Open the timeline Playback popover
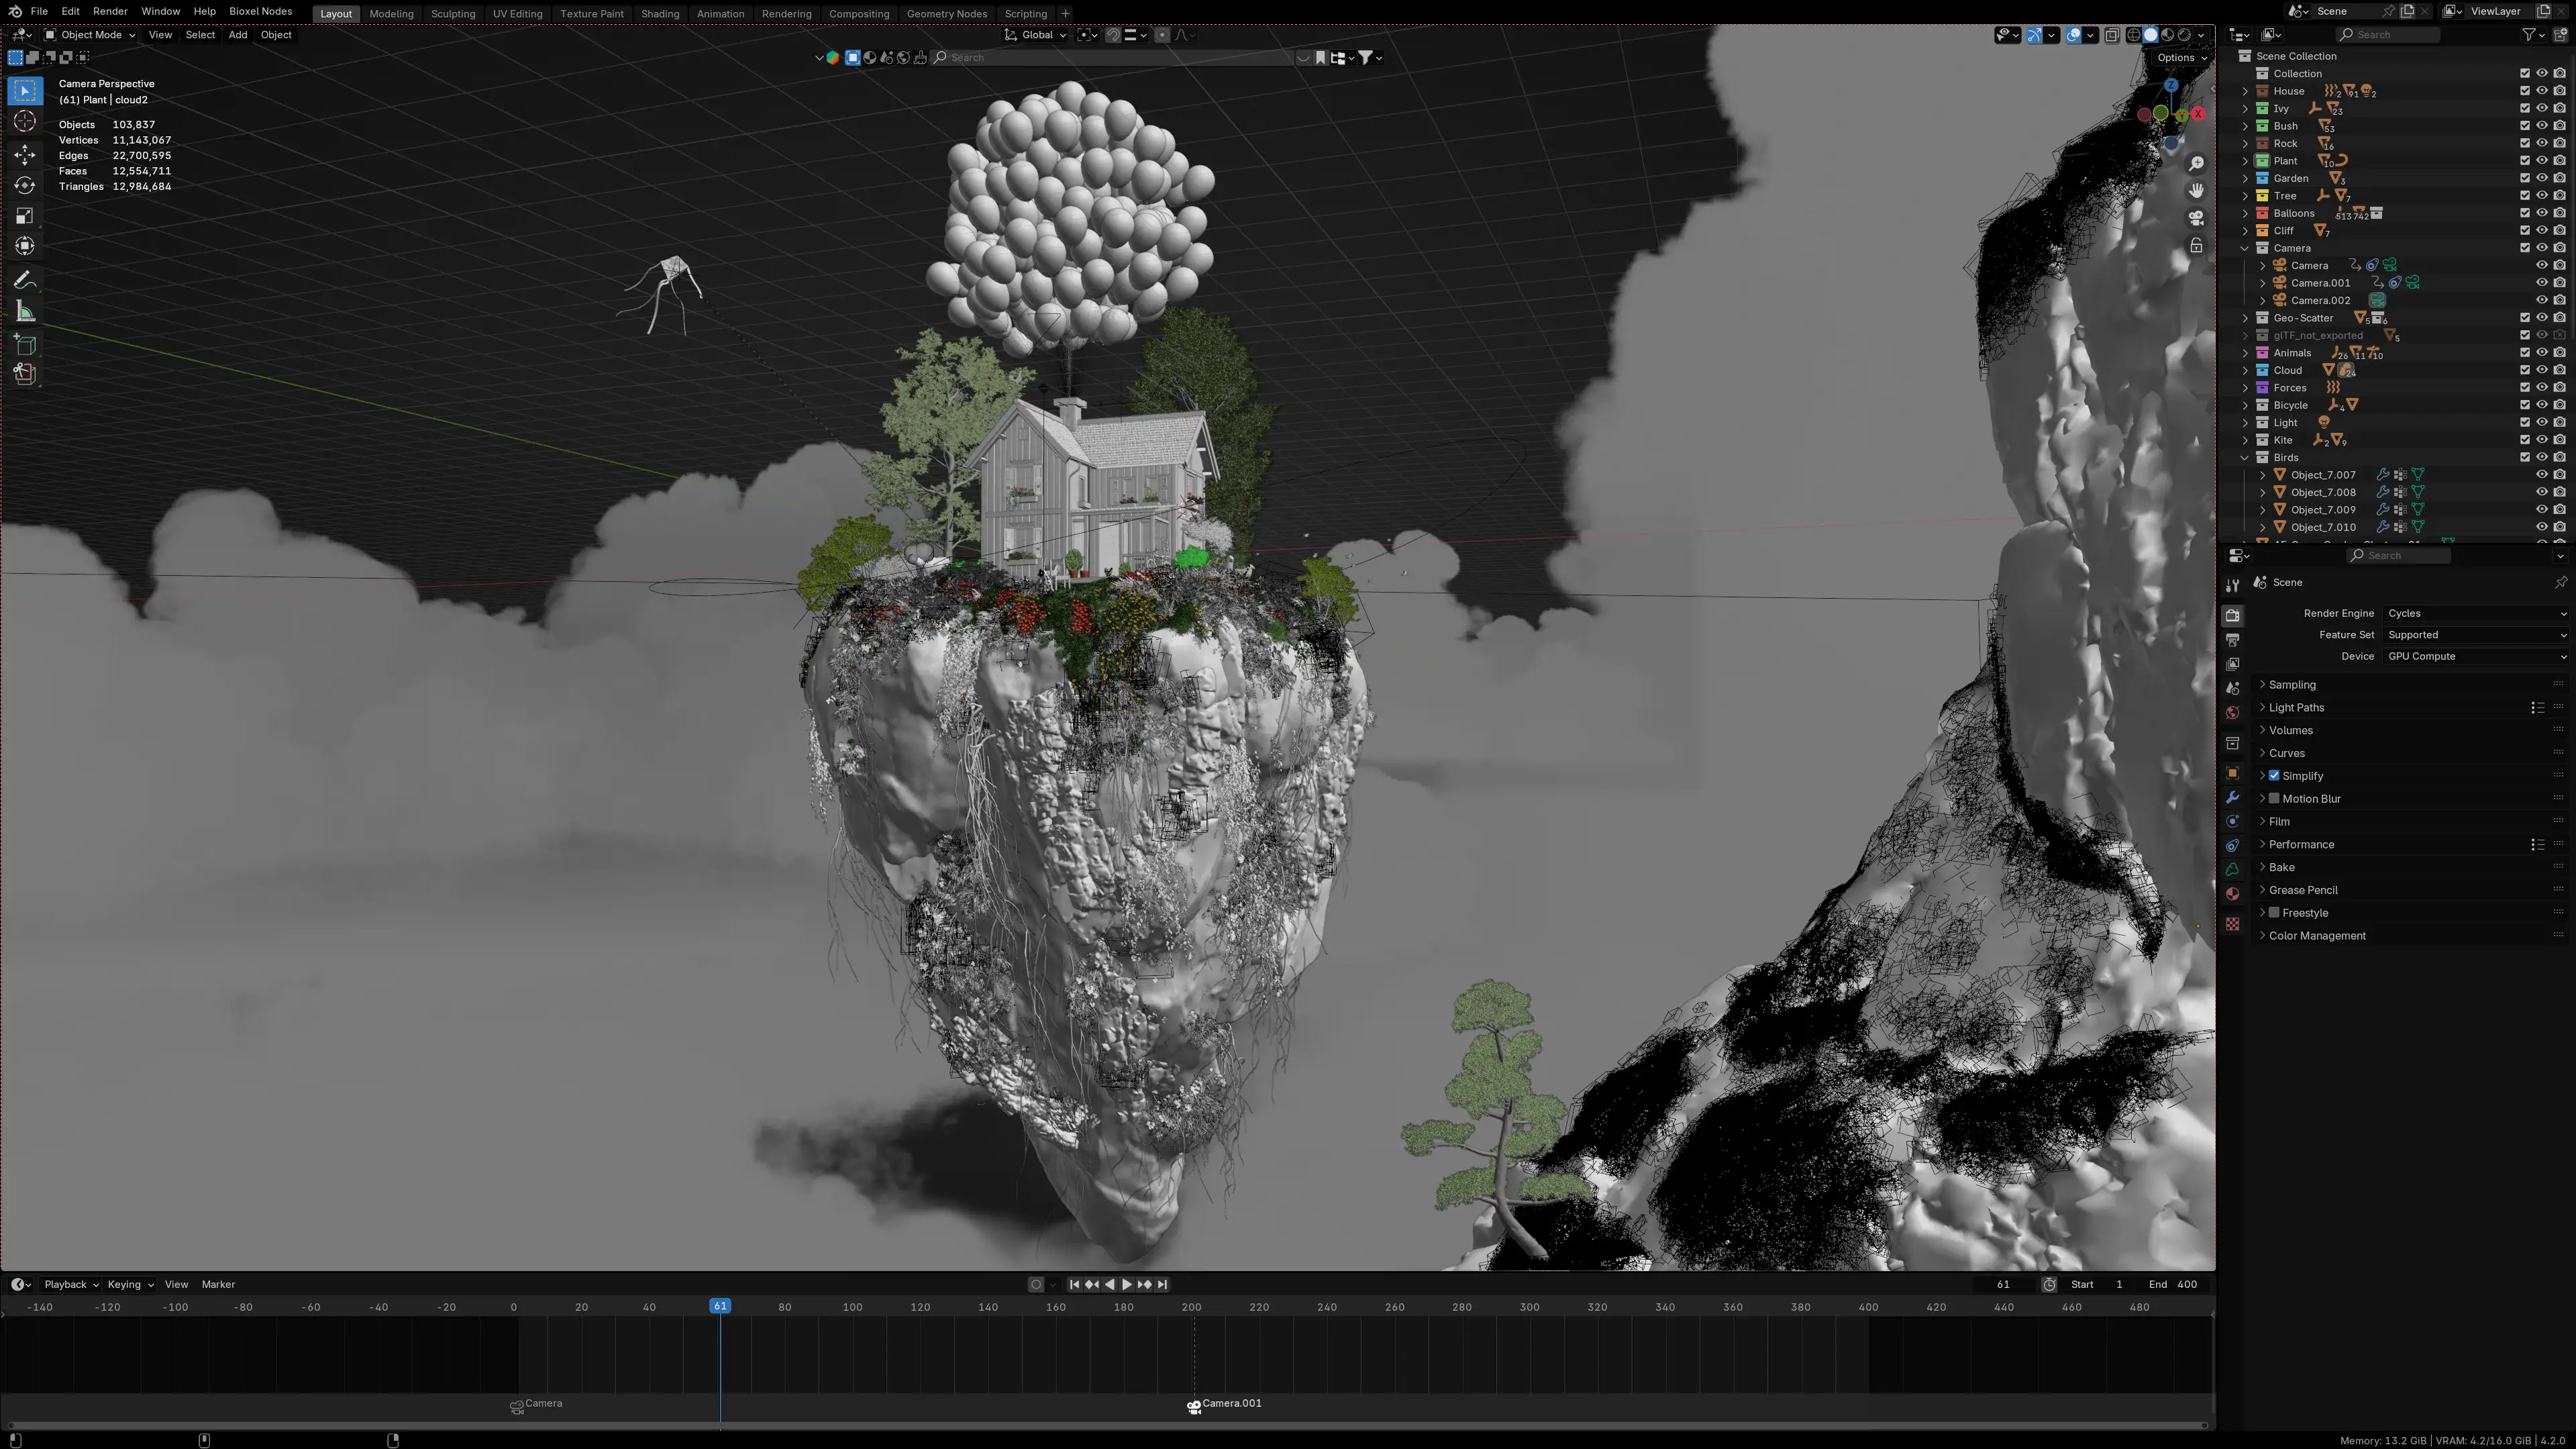 tap(71, 1285)
